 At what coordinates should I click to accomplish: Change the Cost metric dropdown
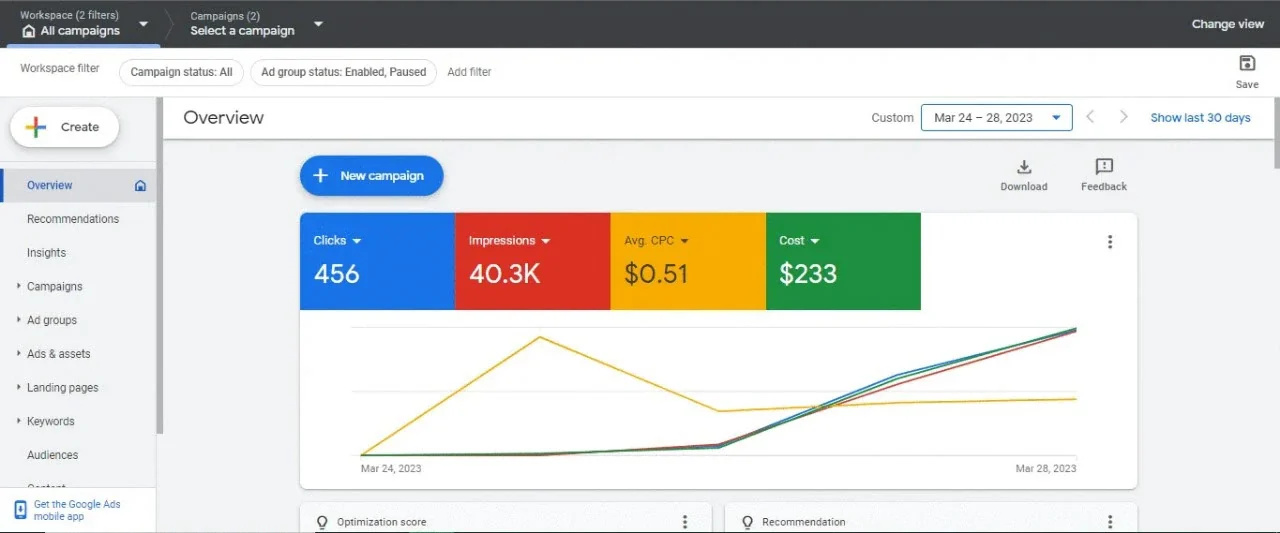[815, 241]
